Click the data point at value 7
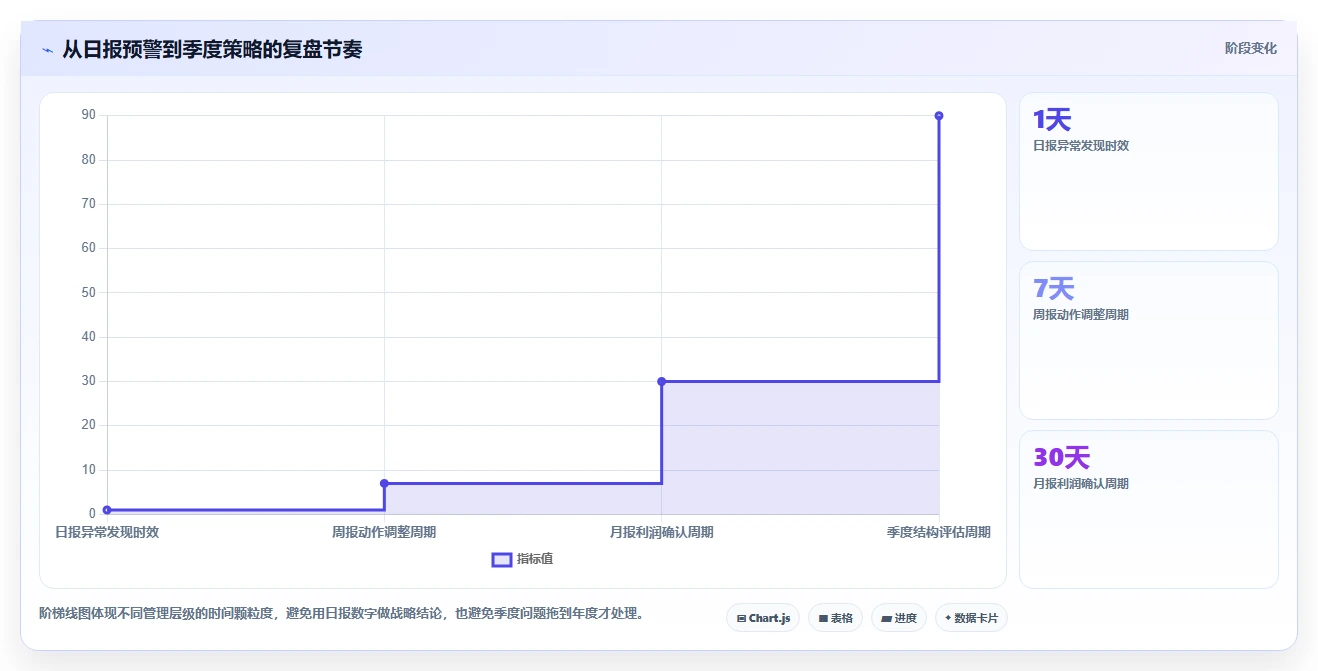The width and height of the screenshot is (1318, 671). 384,483
